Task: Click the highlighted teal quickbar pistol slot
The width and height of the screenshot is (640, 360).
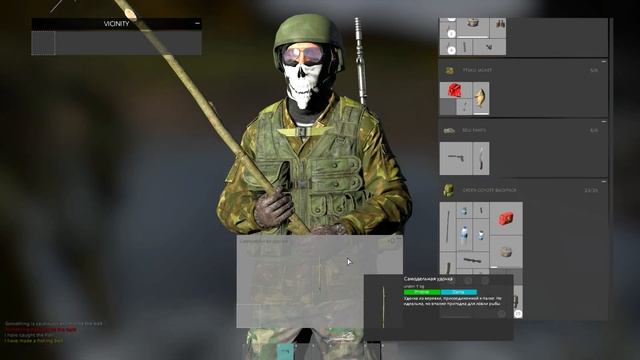Action: (286, 351)
